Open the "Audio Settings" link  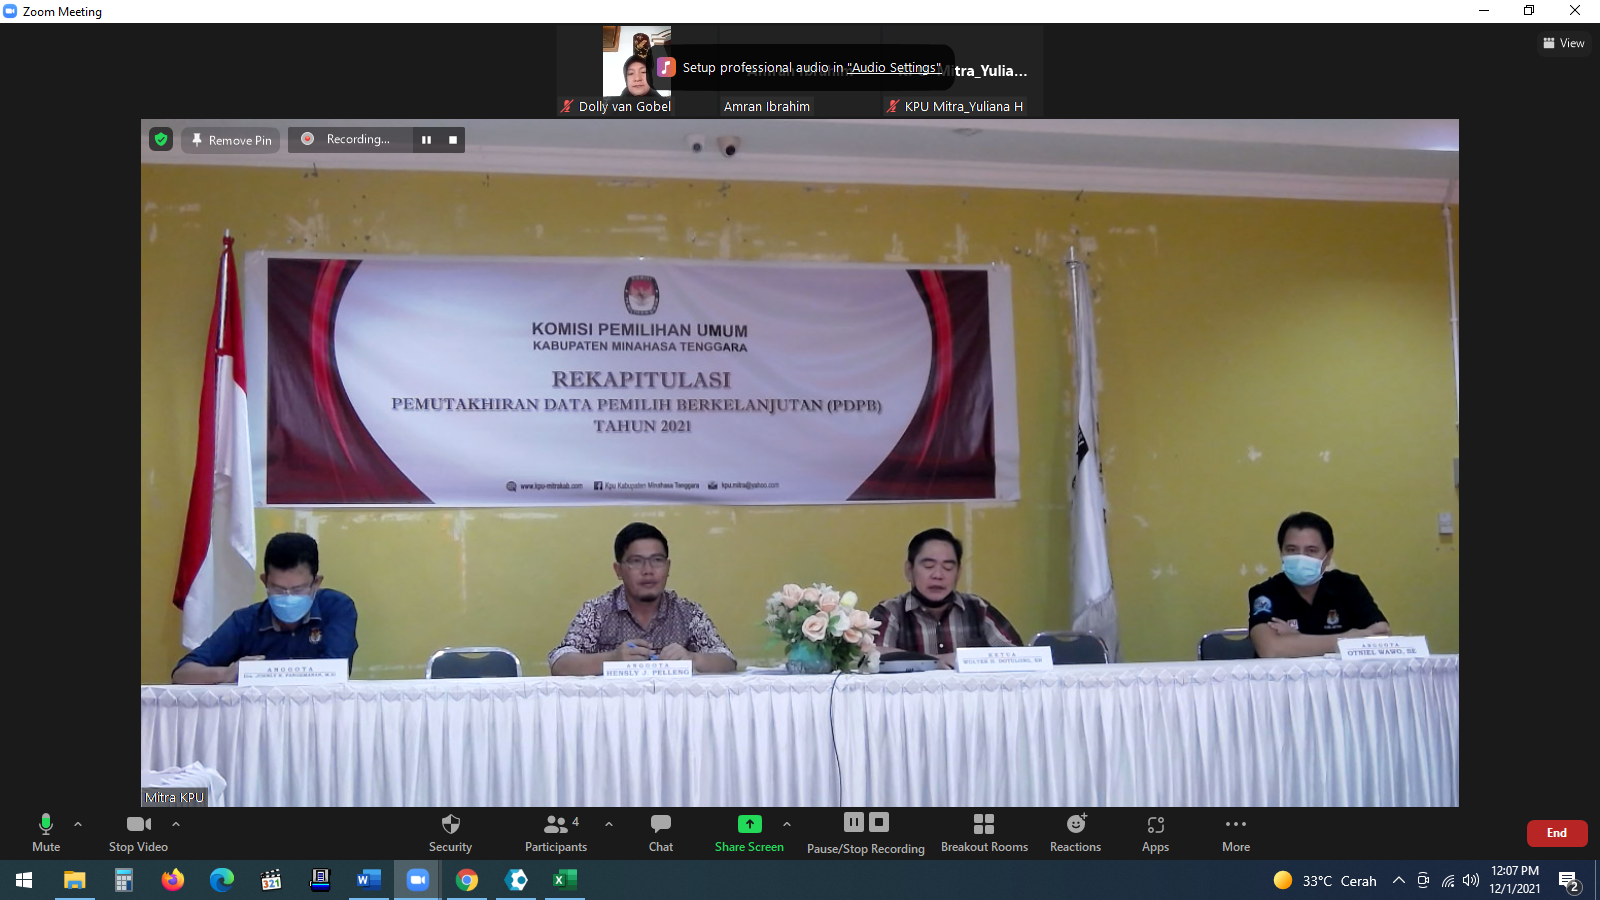[x=895, y=68]
